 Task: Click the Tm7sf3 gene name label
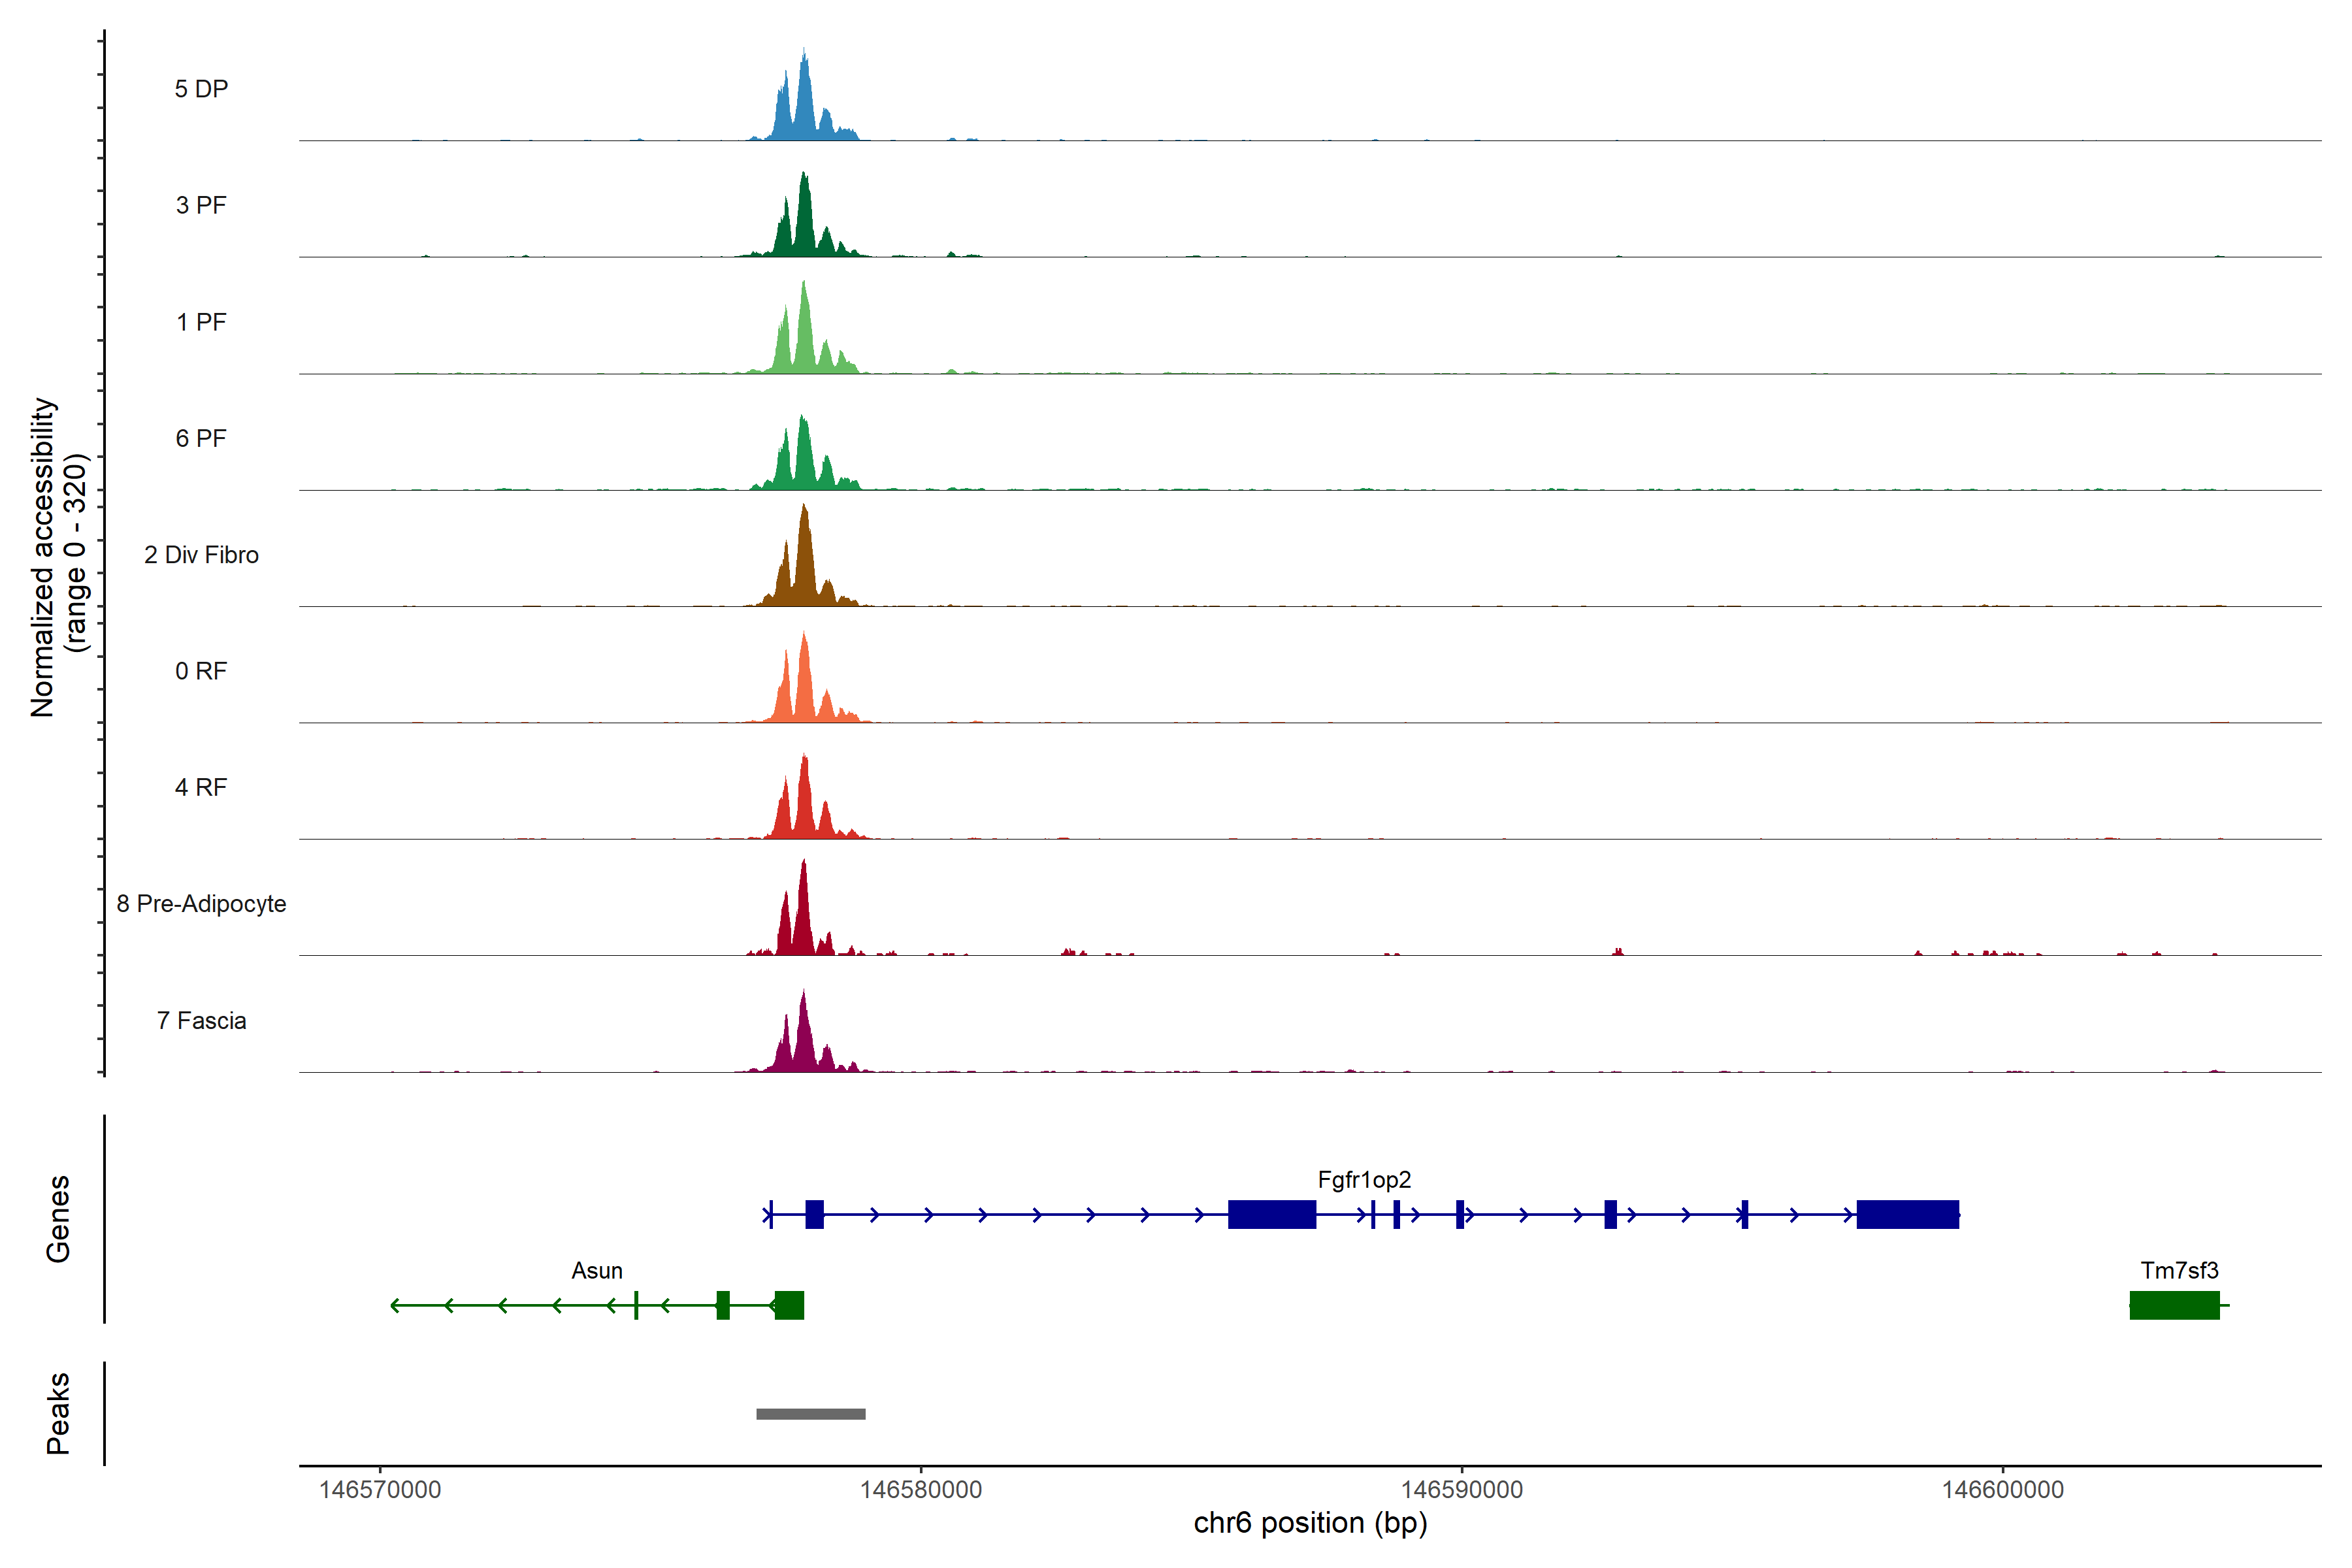(2179, 1271)
